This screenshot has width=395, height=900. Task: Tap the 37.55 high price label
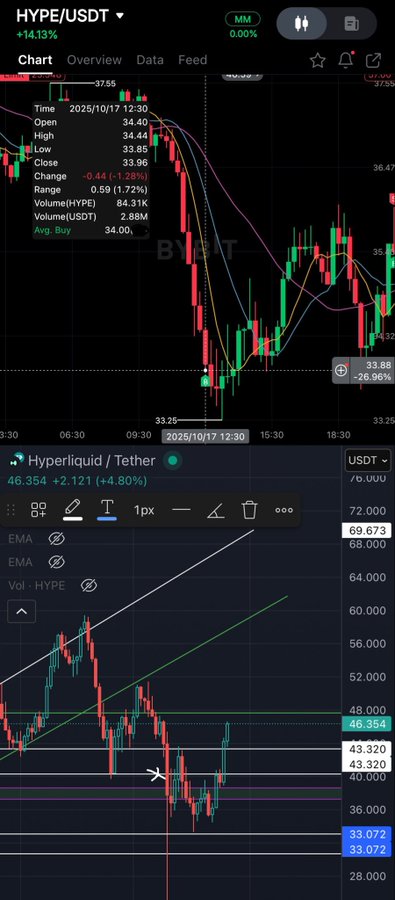[106, 83]
